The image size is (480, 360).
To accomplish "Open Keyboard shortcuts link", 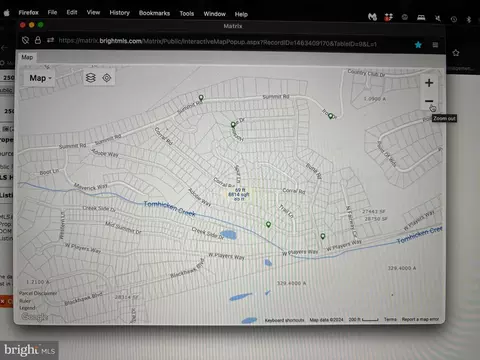I will [284, 320].
